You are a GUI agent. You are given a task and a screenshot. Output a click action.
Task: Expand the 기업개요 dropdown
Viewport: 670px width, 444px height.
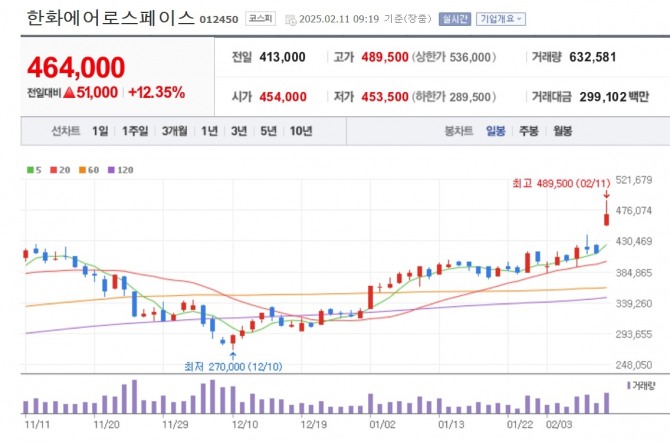click(501, 19)
